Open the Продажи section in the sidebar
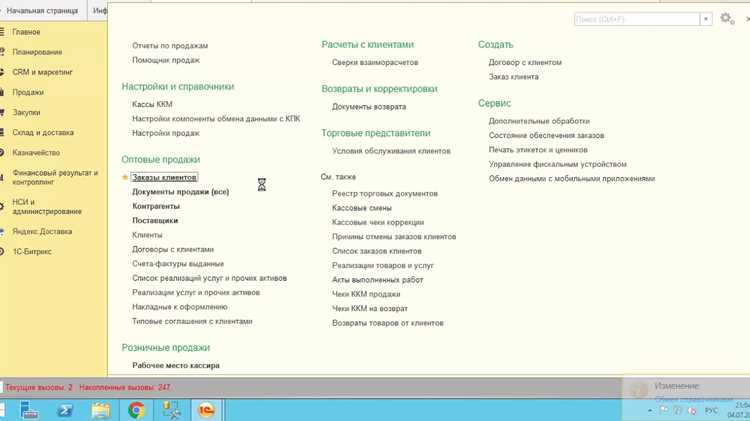The width and height of the screenshot is (750, 421). click(x=28, y=92)
